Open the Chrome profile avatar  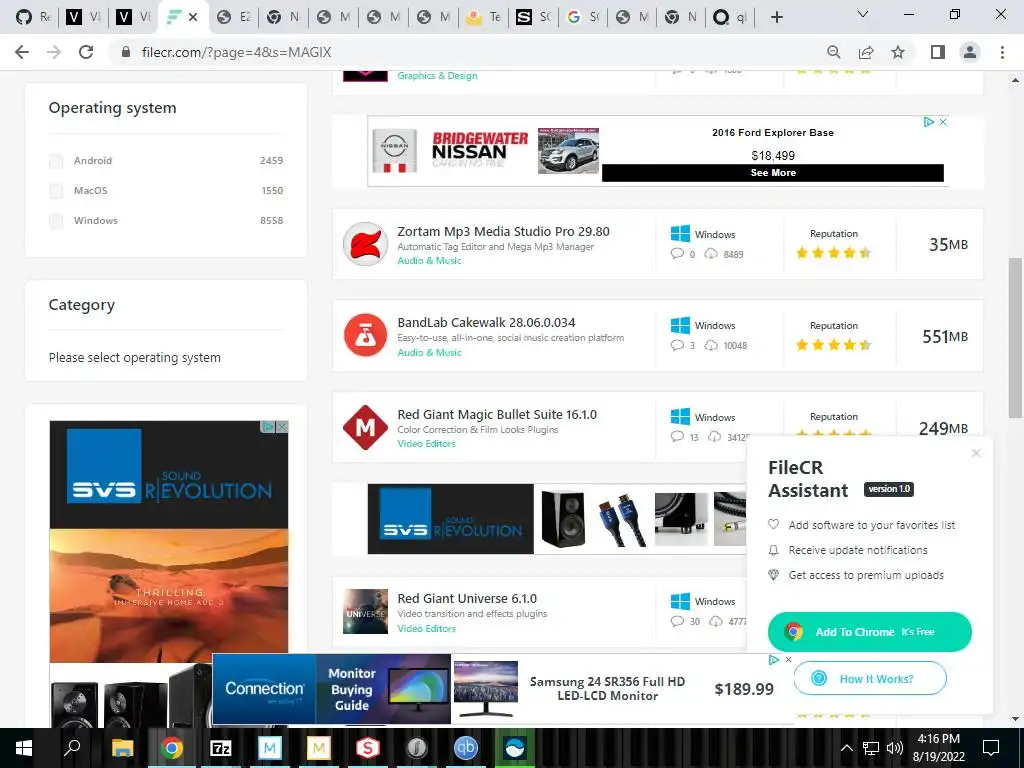click(970, 52)
